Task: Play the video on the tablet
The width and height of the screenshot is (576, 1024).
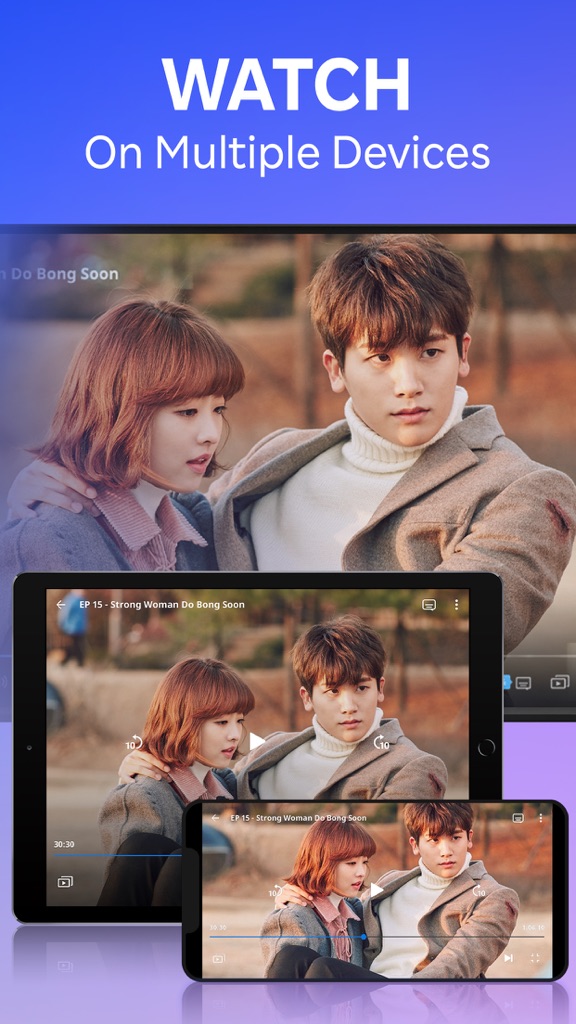Action: [x=257, y=741]
